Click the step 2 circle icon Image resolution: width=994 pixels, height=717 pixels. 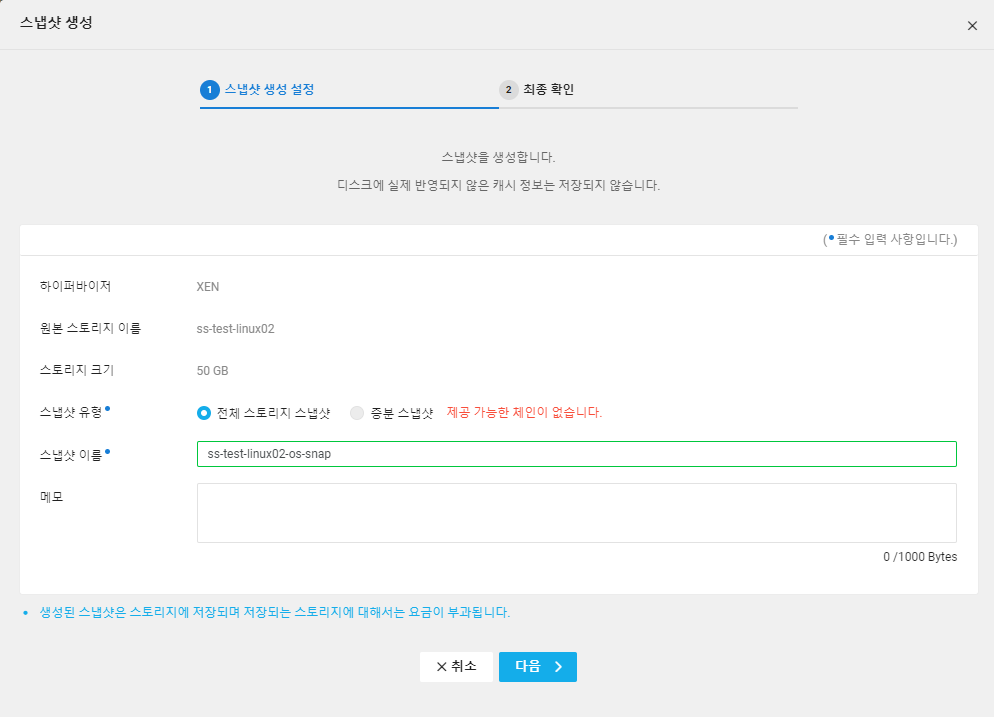pos(508,90)
